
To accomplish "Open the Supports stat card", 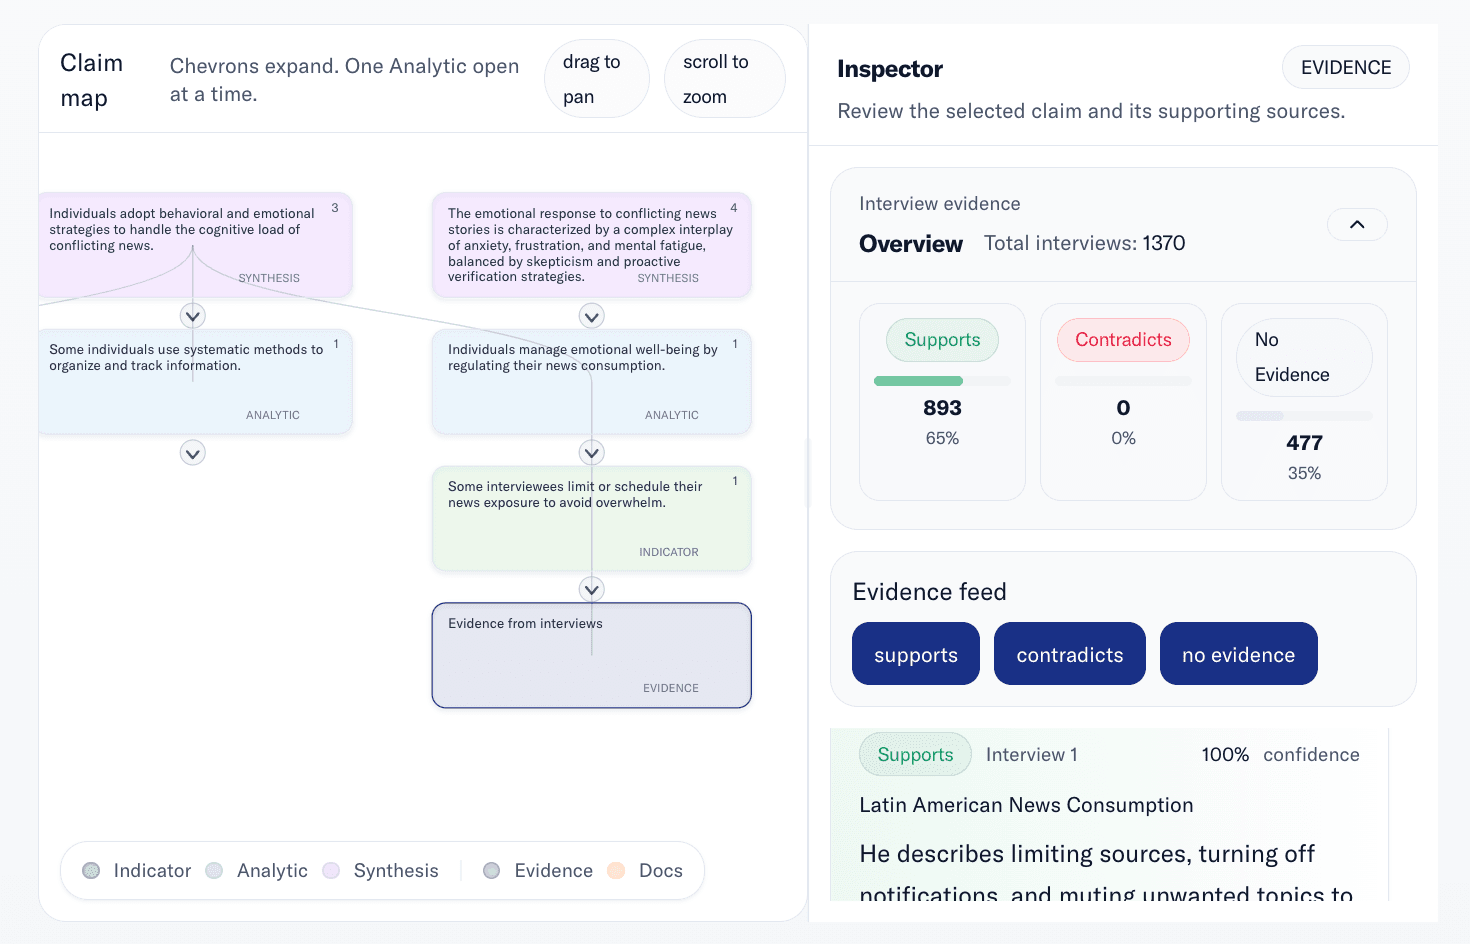I will coord(942,401).
